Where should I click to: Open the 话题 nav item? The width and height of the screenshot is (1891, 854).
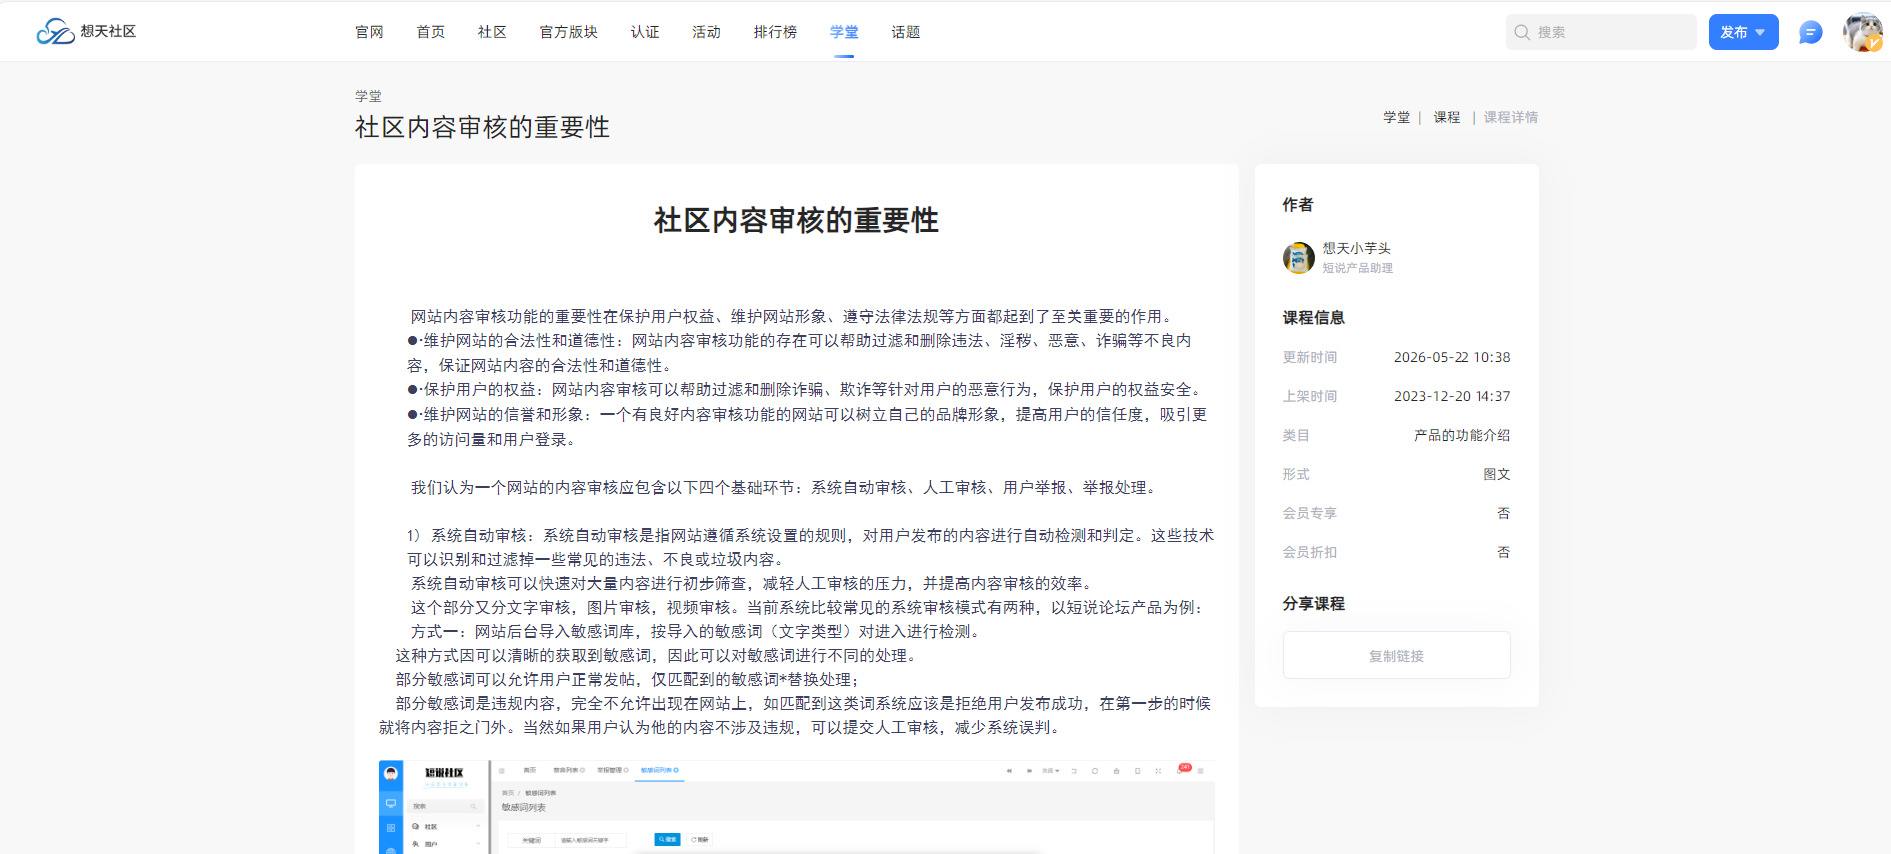pyautogui.click(x=906, y=32)
